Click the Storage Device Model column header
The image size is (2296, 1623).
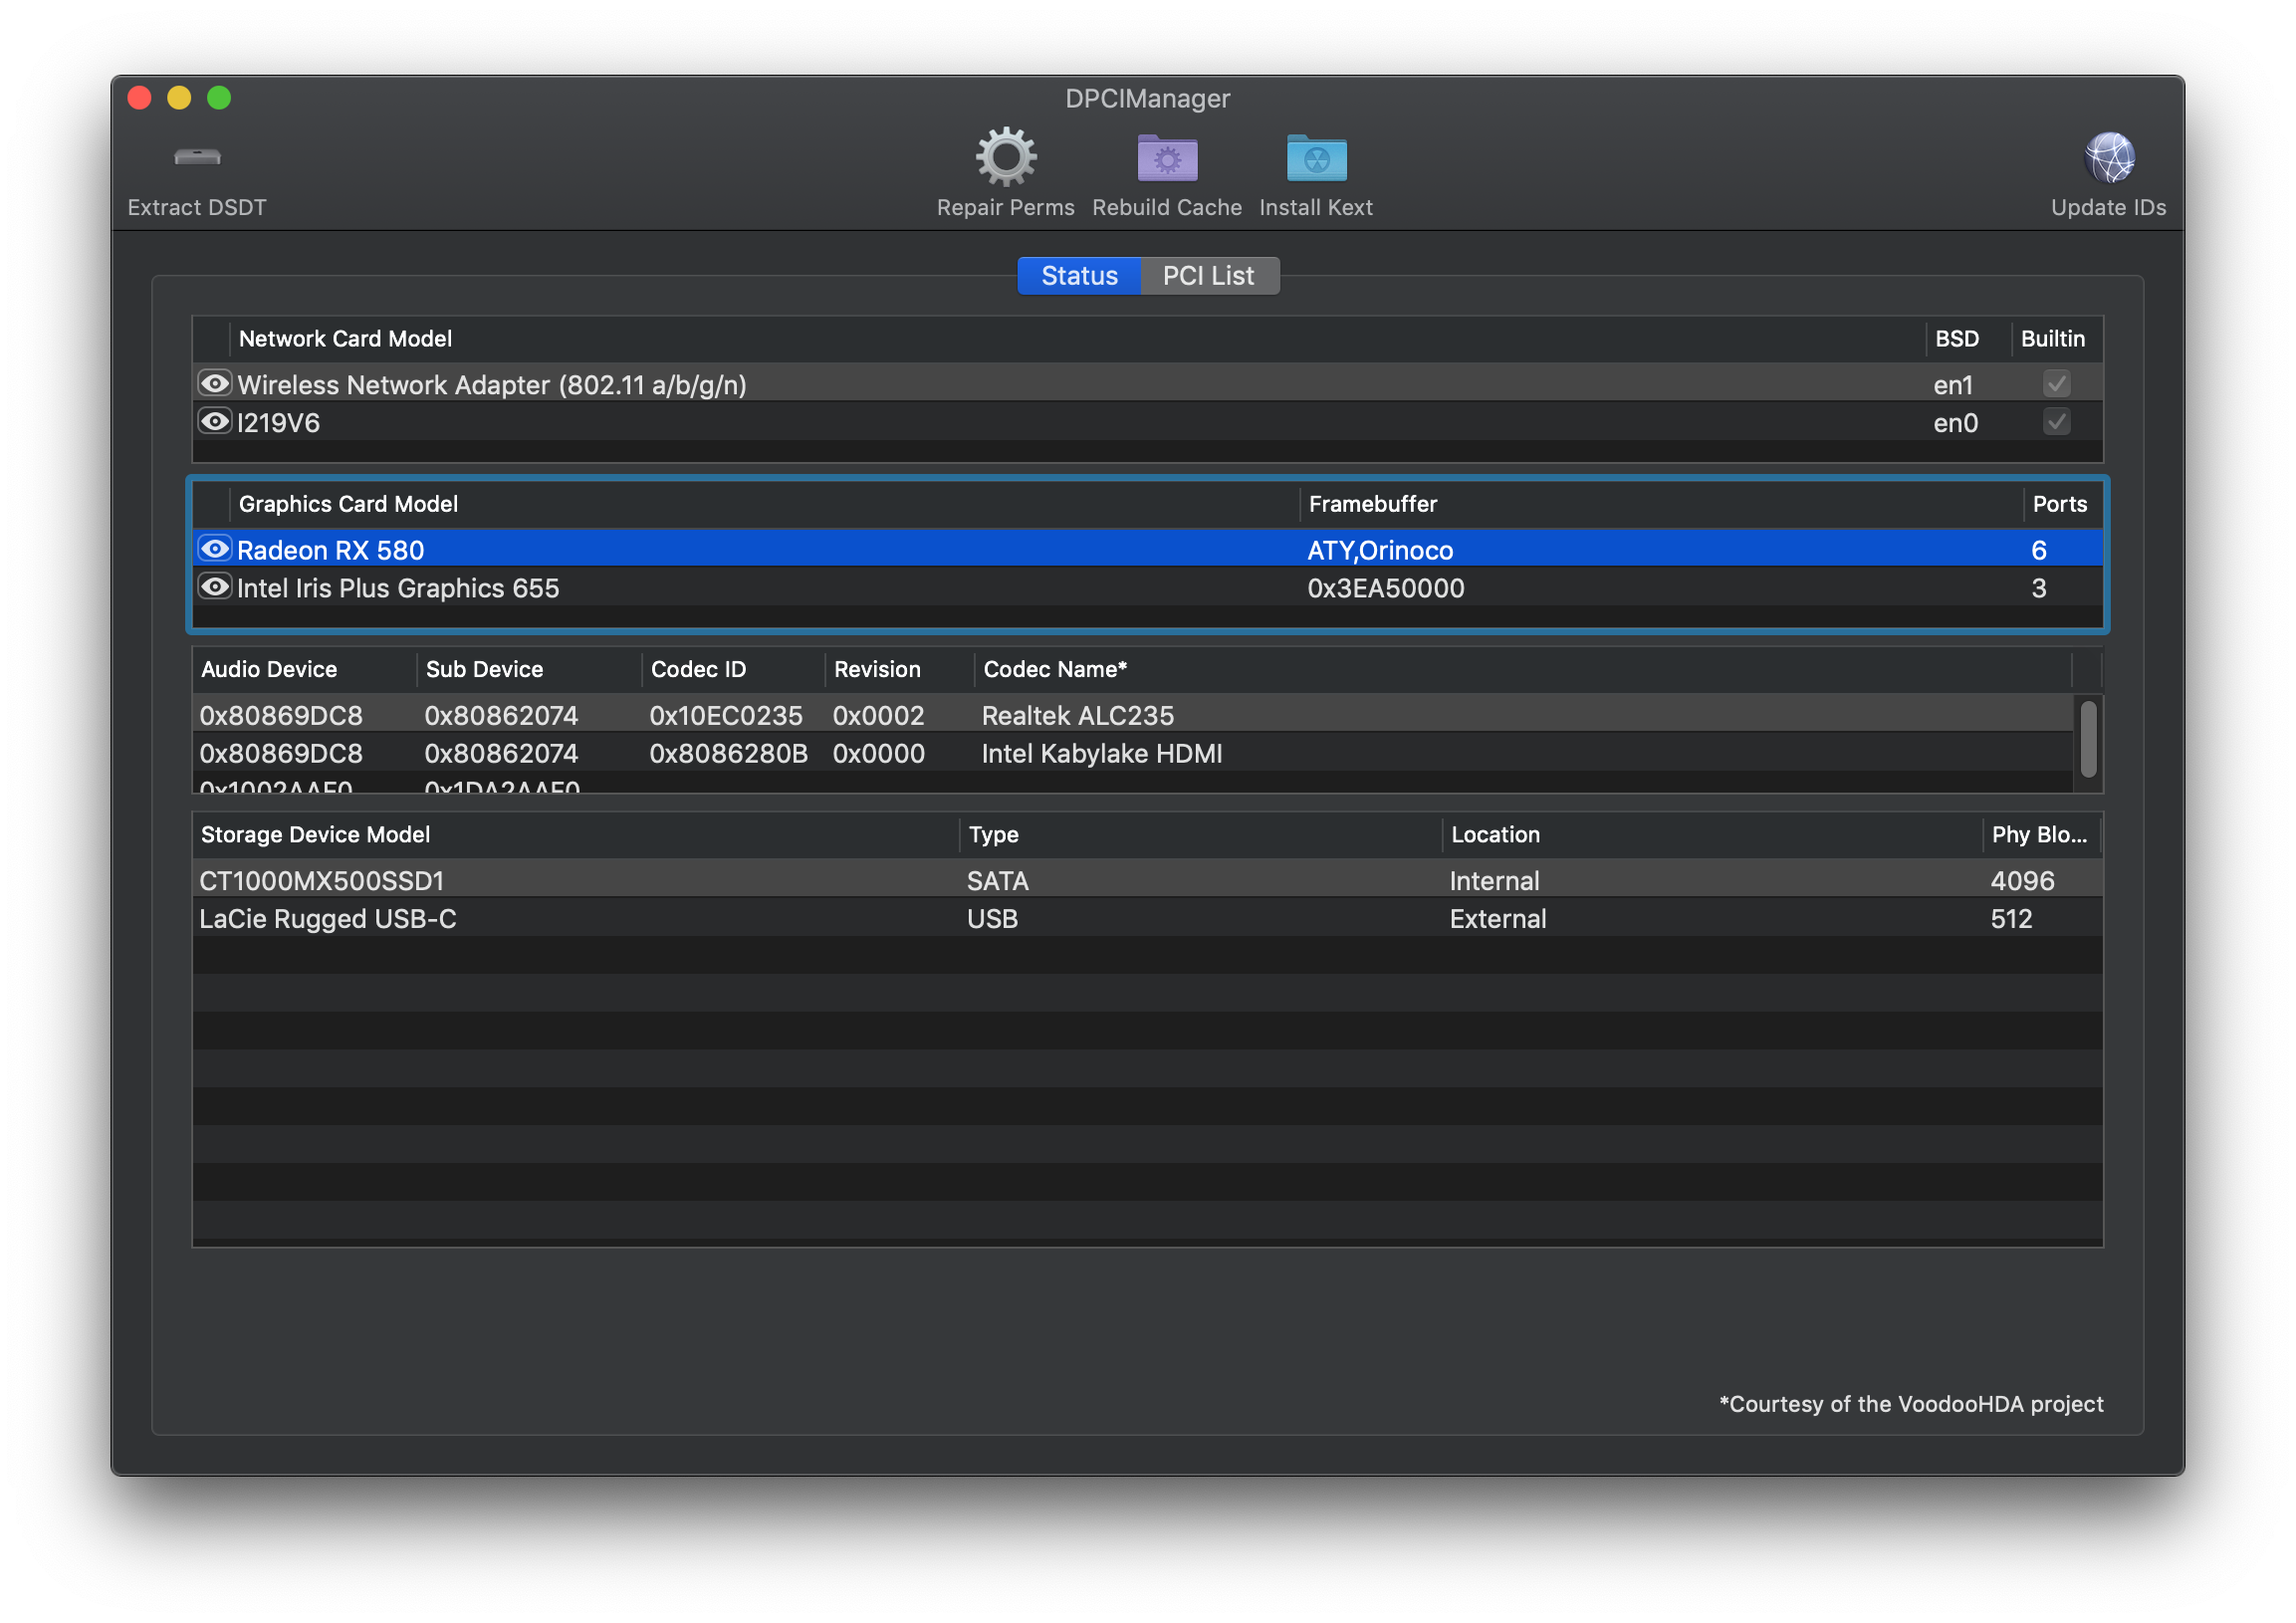click(x=315, y=835)
